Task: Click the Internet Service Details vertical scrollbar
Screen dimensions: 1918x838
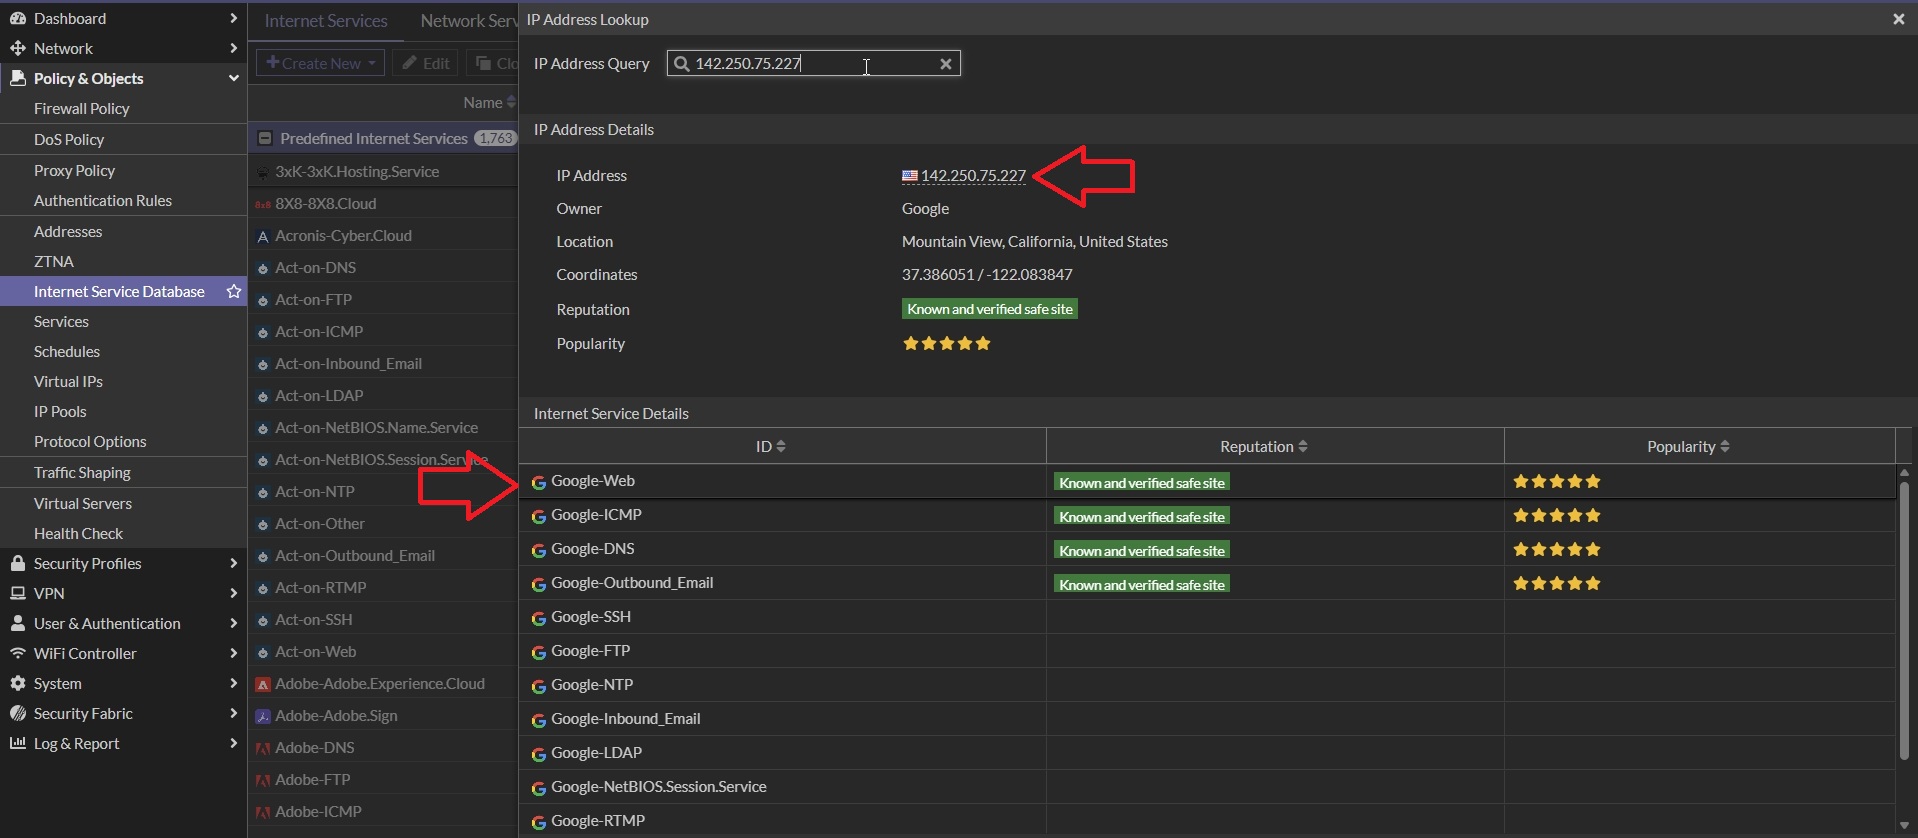Action: pyautogui.click(x=1904, y=622)
